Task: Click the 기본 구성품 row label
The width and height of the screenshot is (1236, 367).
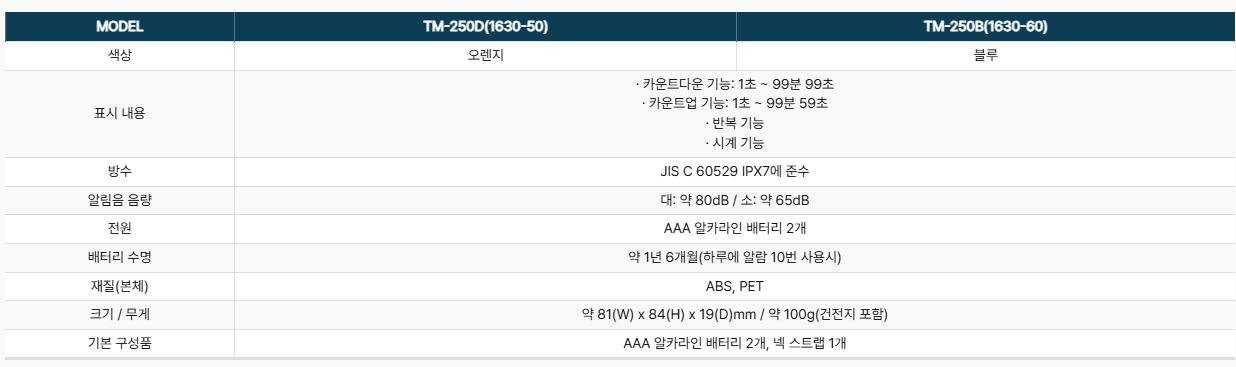Action: pos(119,343)
